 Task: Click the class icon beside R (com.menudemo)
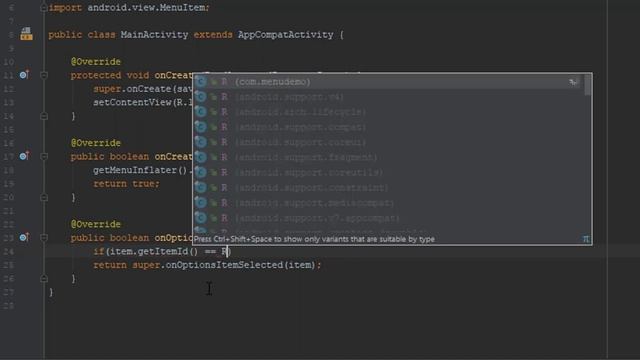[200, 82]
